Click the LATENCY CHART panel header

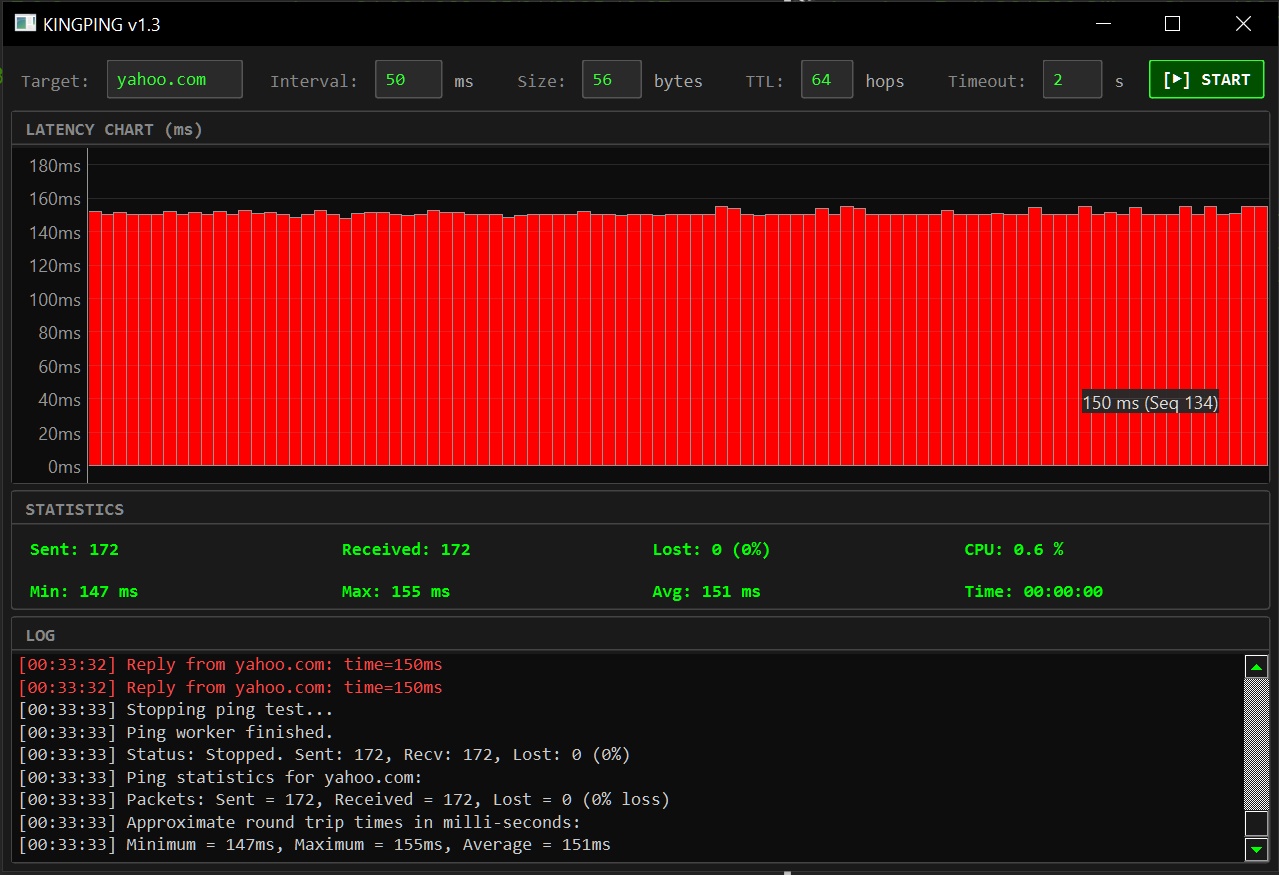coord(114,130)
